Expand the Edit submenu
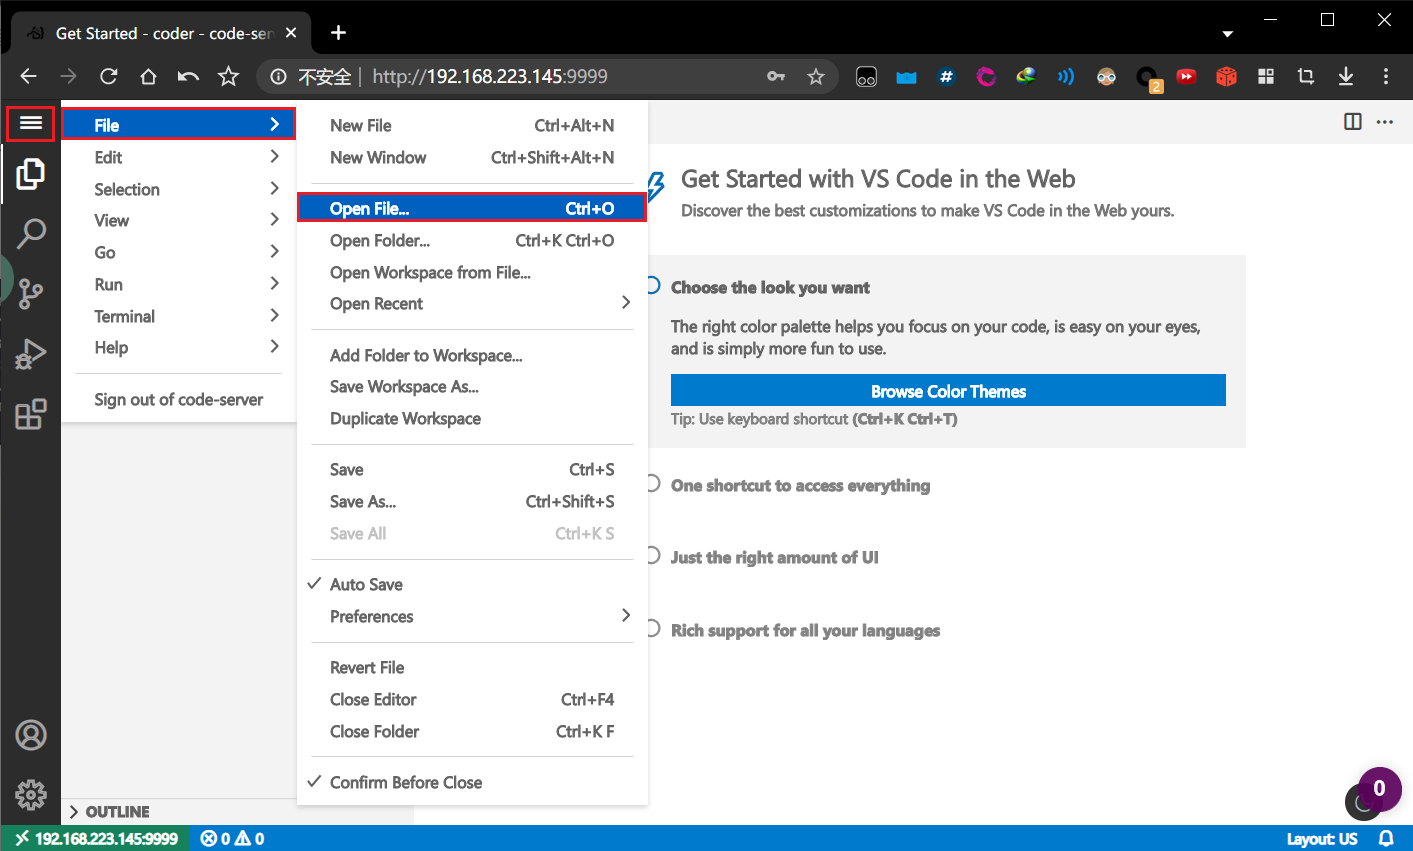The width and height of the screenshot is (1413, 851). (x=179, y=157)
